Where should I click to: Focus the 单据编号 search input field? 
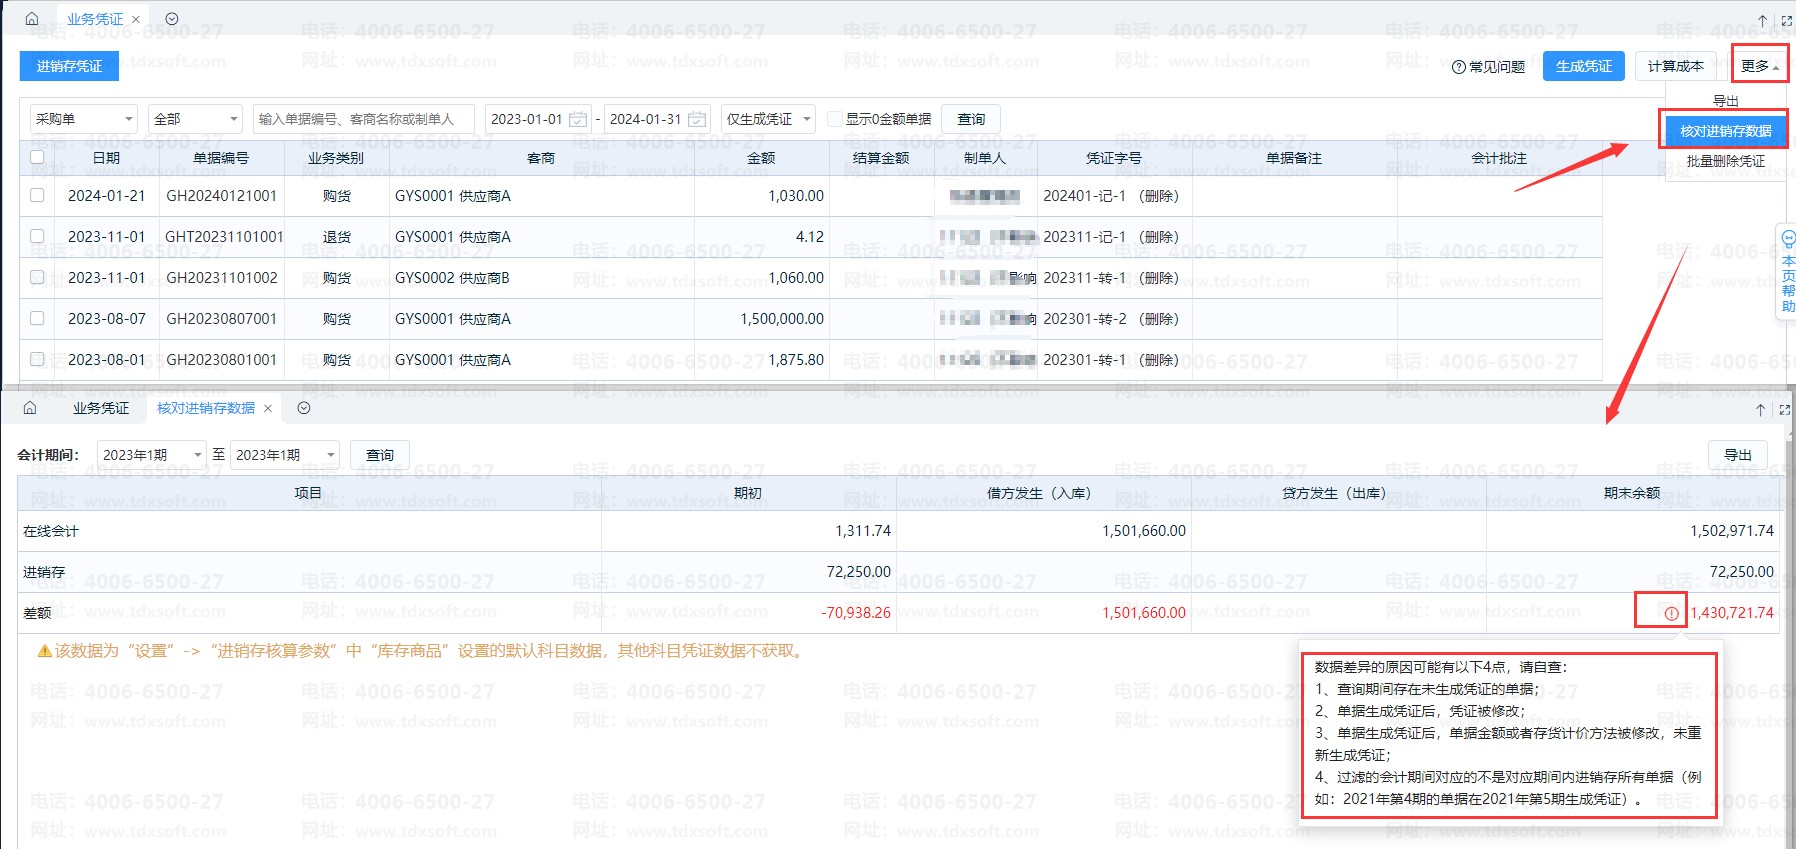click(x=364, y=119)
